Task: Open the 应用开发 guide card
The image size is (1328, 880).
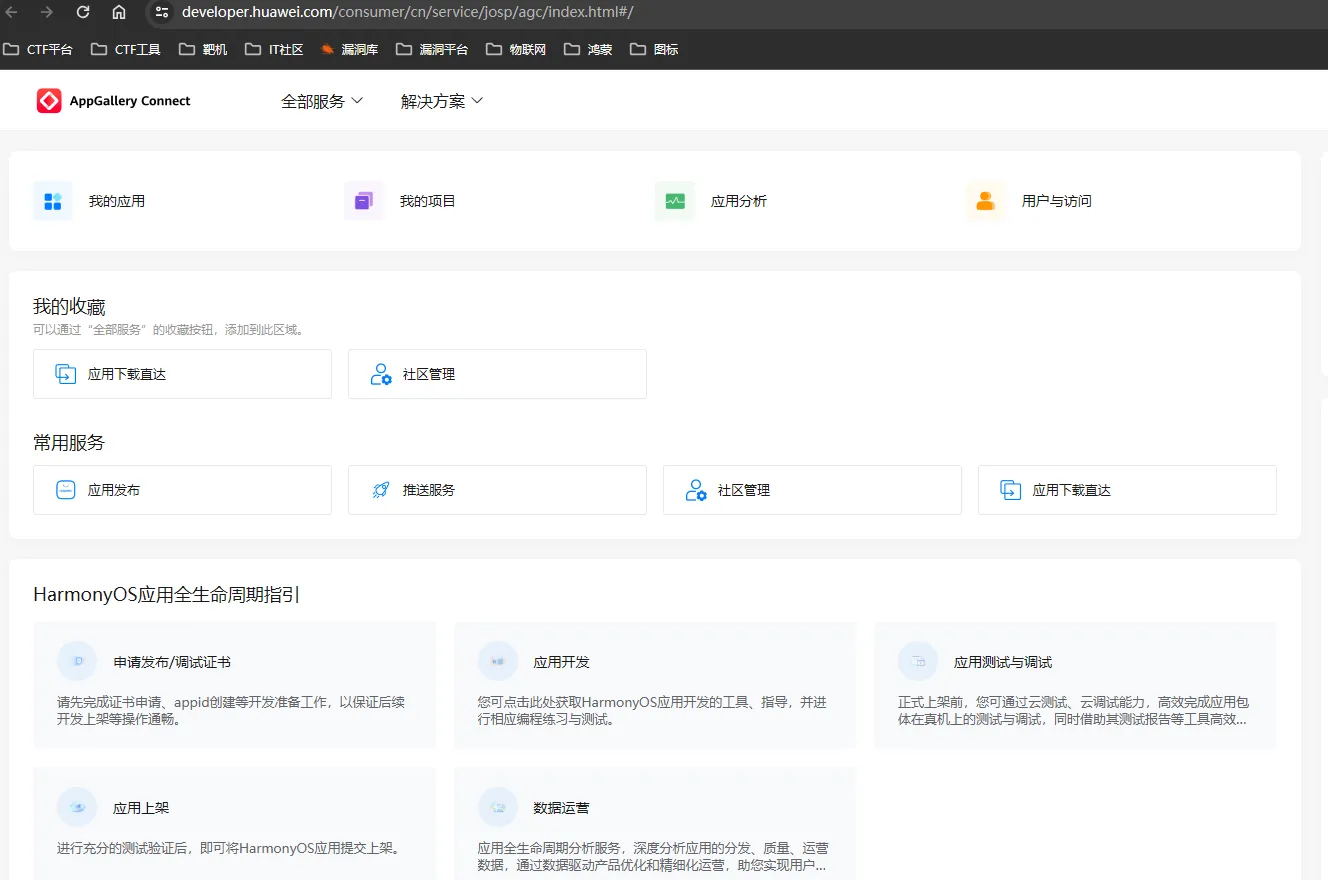Action: tap(655, 685)
